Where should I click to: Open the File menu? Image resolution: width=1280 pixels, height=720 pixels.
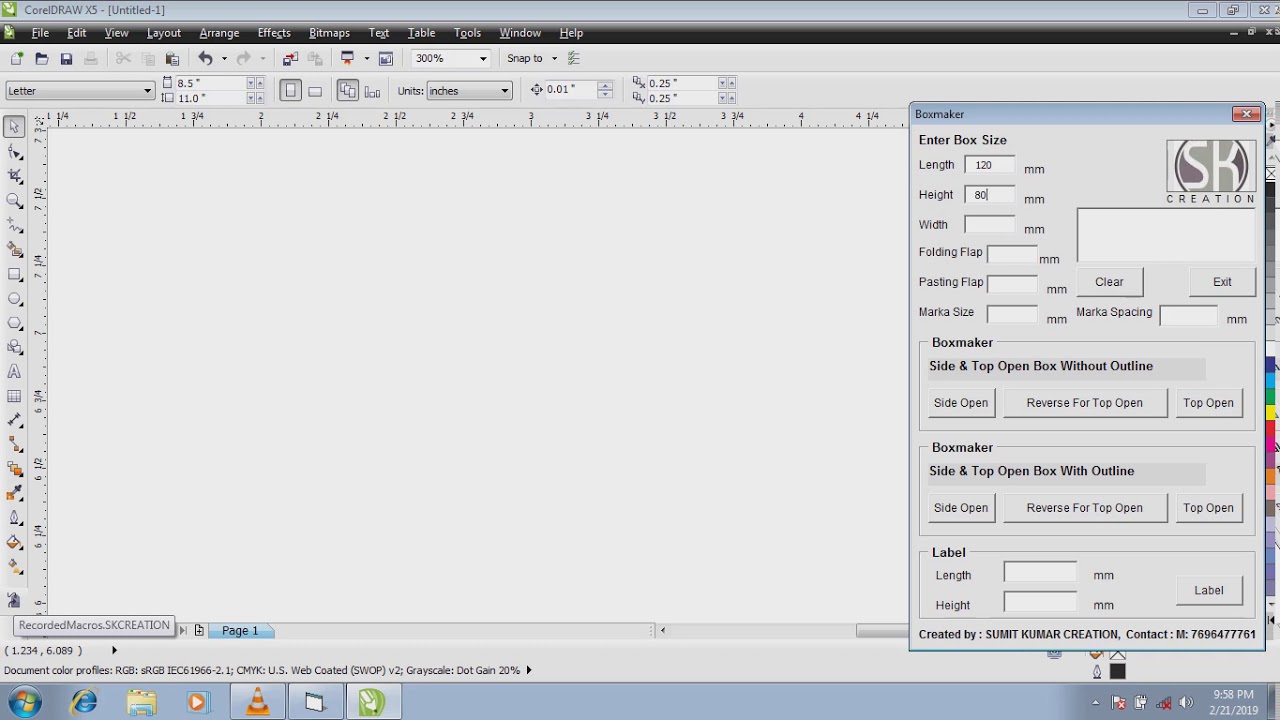(x=40, y=33)
